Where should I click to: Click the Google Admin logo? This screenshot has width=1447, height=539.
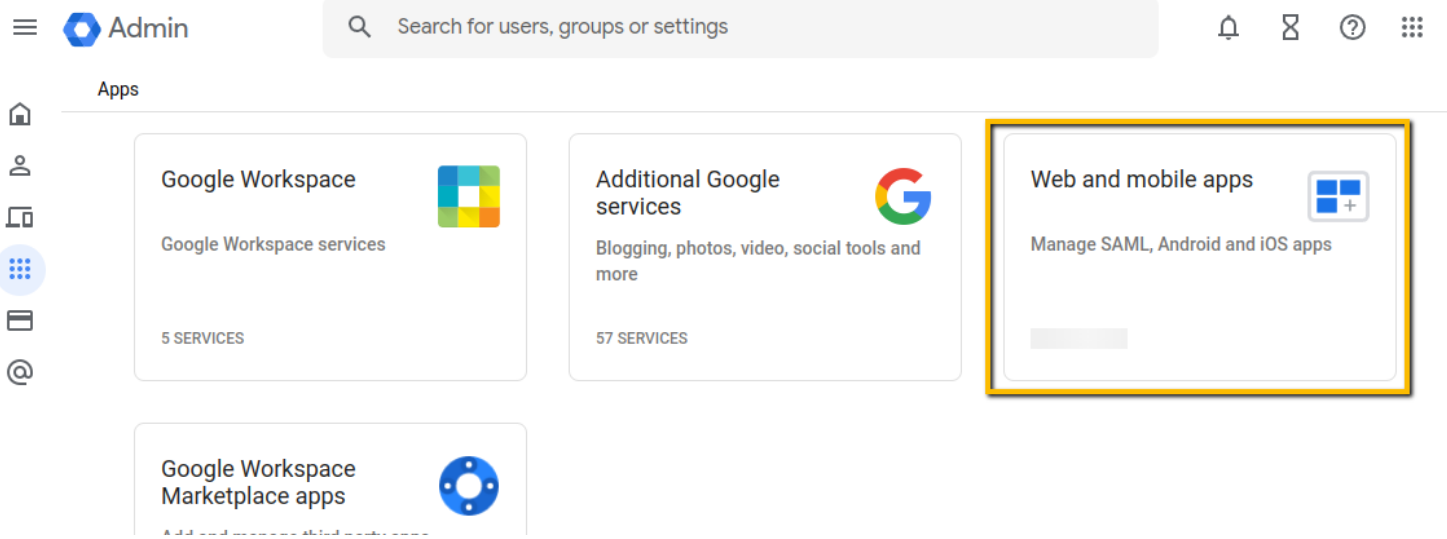81,28
